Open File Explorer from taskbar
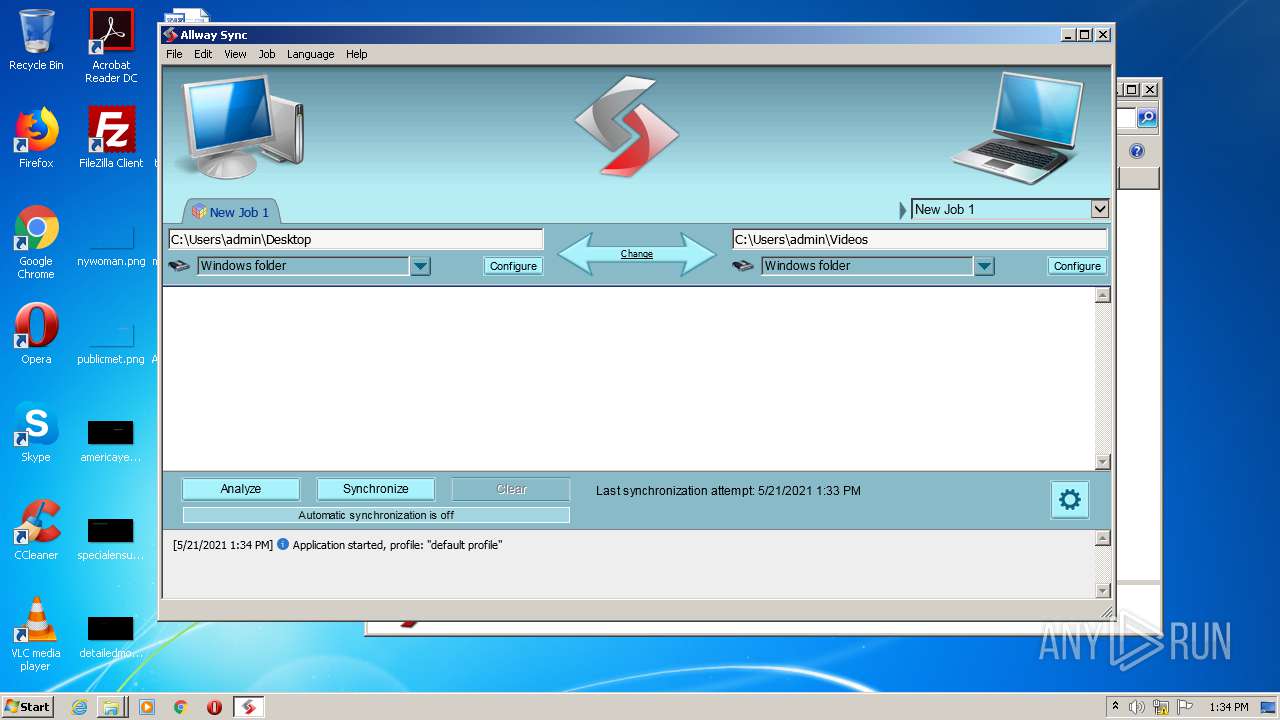The height and width of the screenshot is (720, 1280). pyautogui.click(x=111, y=707)
